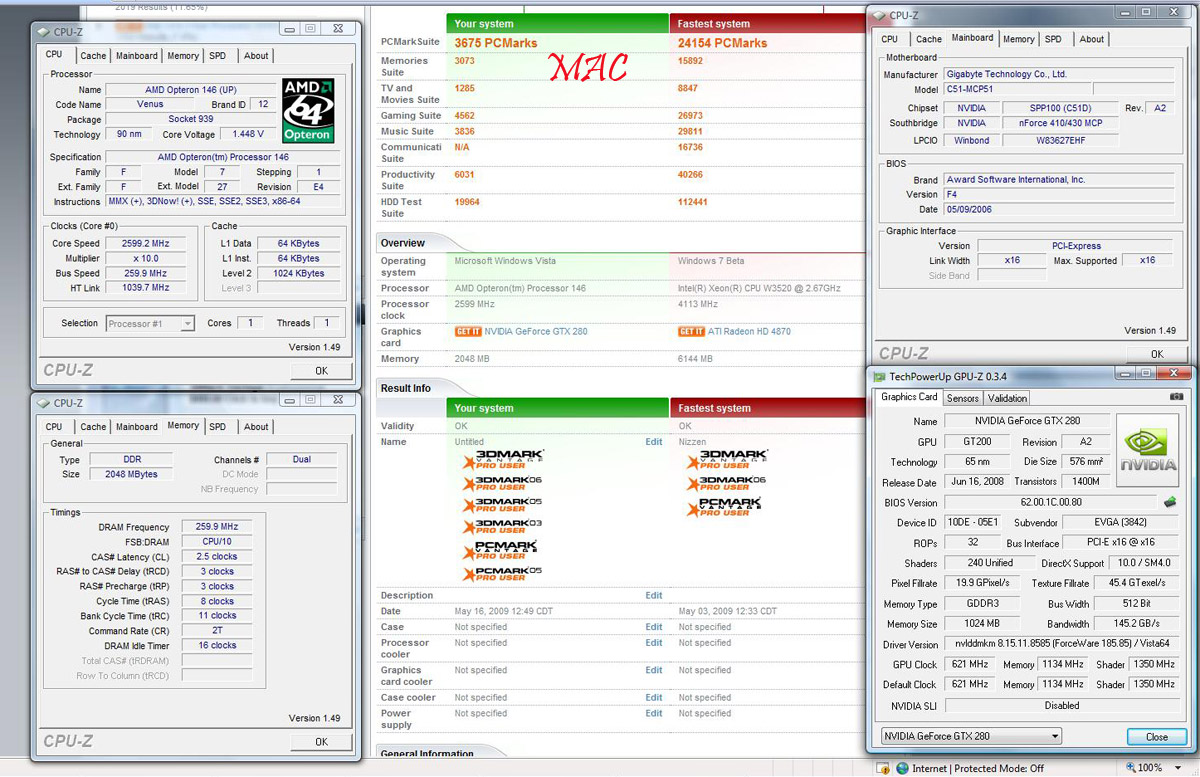This screenshot has width=1200, height=777.
Task: Click the GET IT badge beside NVIDIA GeForce GTX 280
Action: click(468, 331)
